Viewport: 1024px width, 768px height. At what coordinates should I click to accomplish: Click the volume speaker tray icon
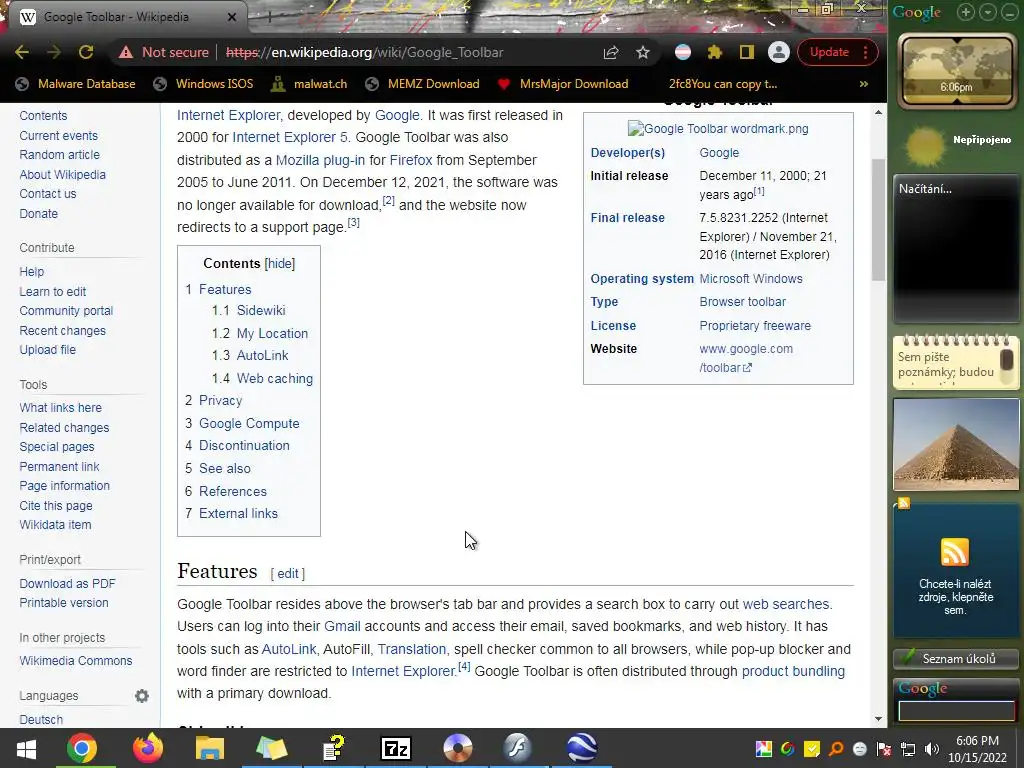[x=932, y=749]
